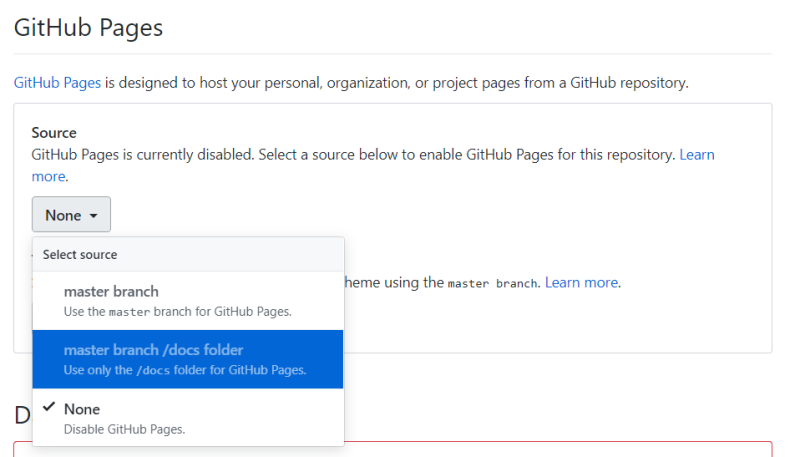Click 'Use only the /docs folder' description

coord(185,370)
